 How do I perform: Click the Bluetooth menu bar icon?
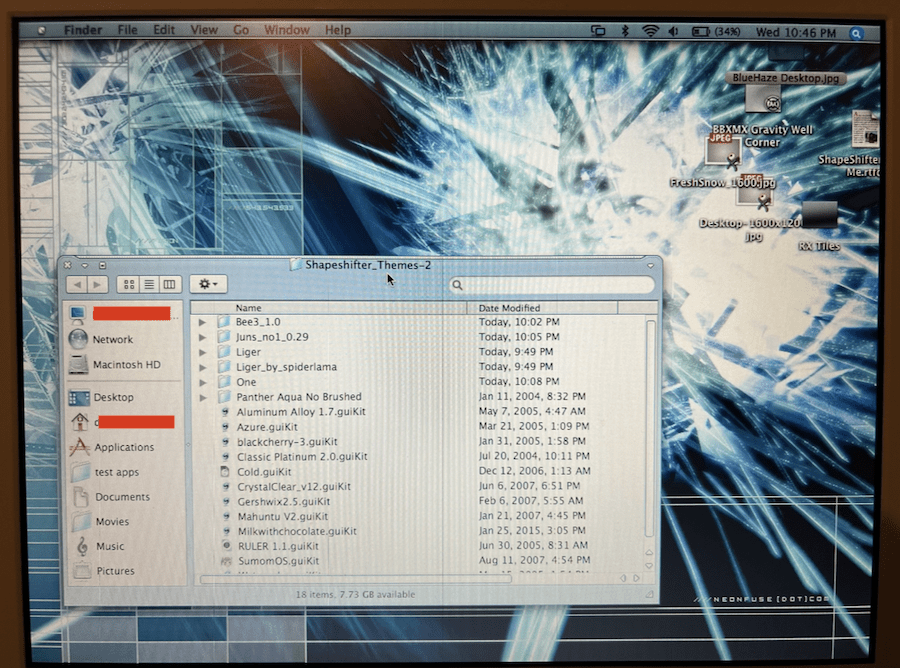coord(625,31)
